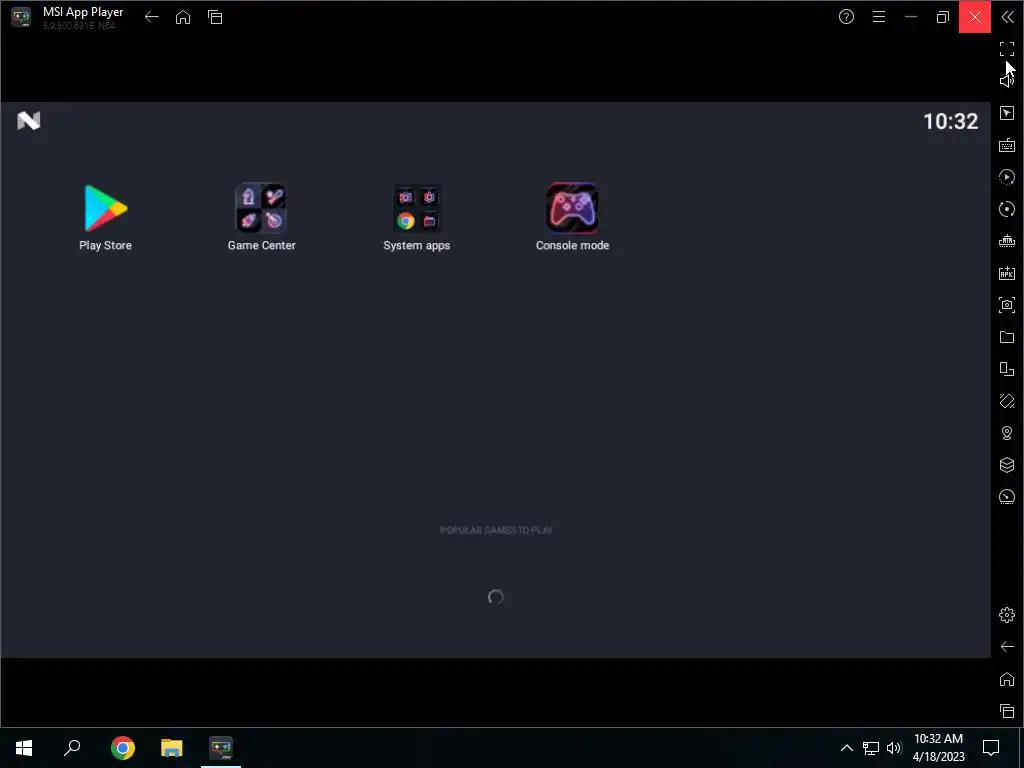Install an APK via sidebar icon
Viewport: 1024px width, 768px height.
click(1007, 273)
